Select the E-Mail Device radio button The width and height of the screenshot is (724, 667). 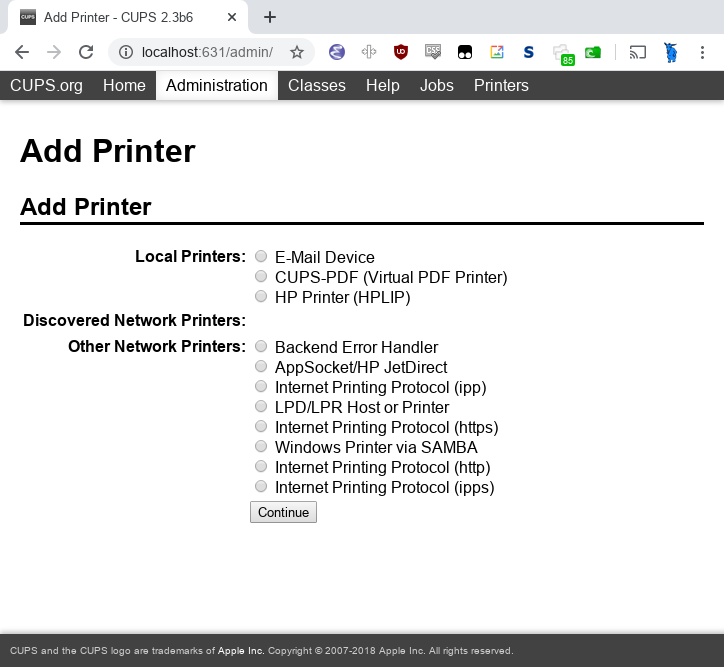(261, 256)
